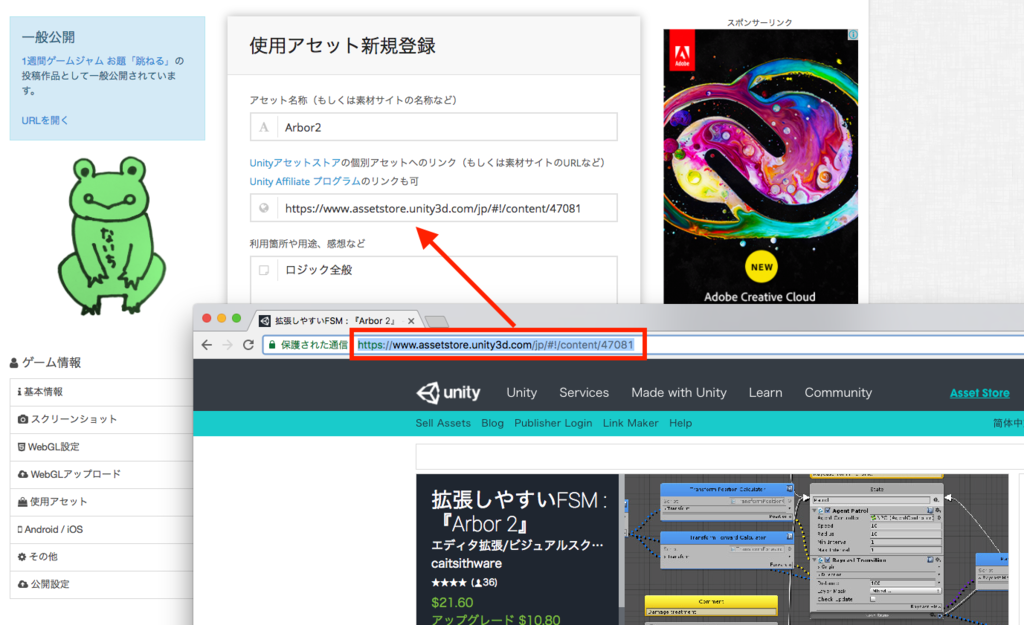1024x625 pixels.
Task: Open Services in Unity navbar
Action: pos(584,393)
